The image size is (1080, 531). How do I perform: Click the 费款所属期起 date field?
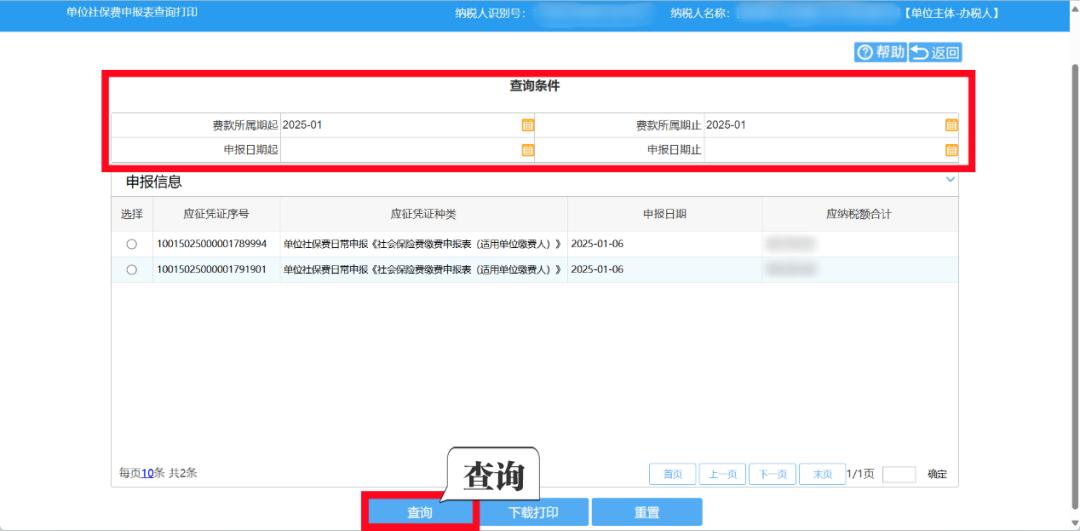400,125
